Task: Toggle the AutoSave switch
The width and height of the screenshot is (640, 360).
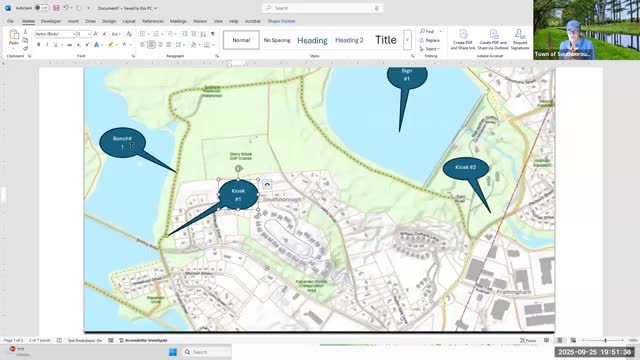Action: [x=41, y=8]
